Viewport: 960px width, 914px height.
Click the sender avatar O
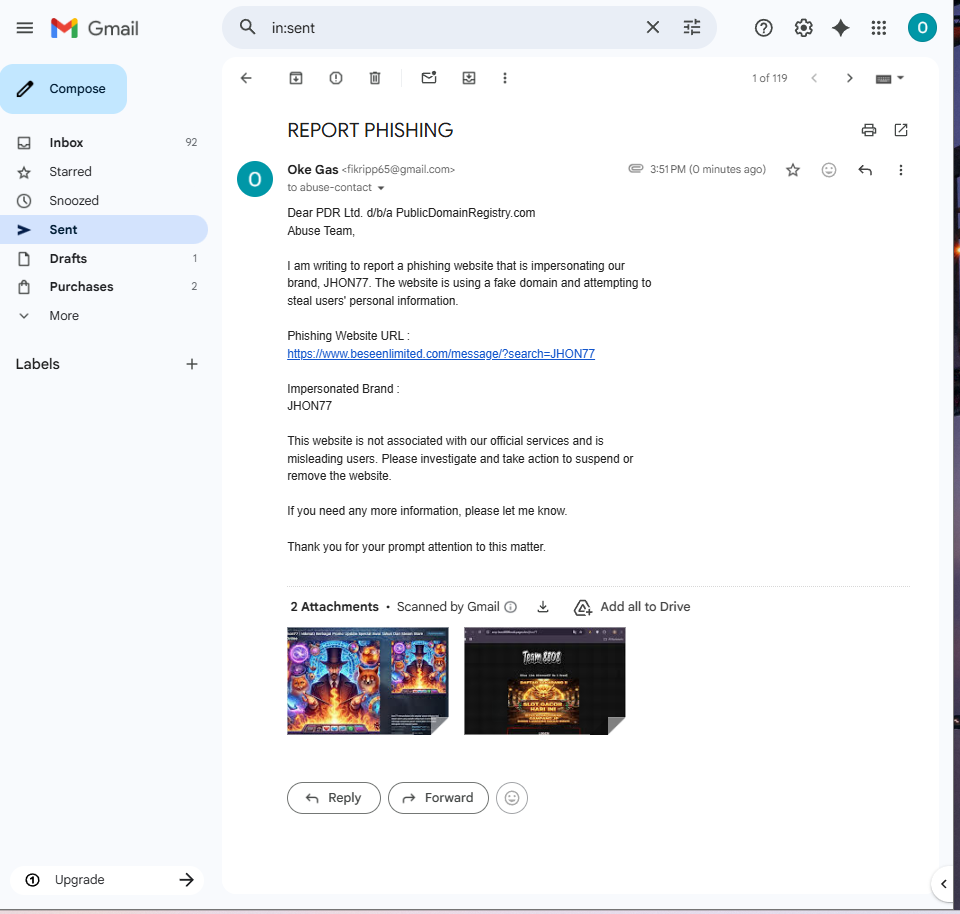click(255, 179)
